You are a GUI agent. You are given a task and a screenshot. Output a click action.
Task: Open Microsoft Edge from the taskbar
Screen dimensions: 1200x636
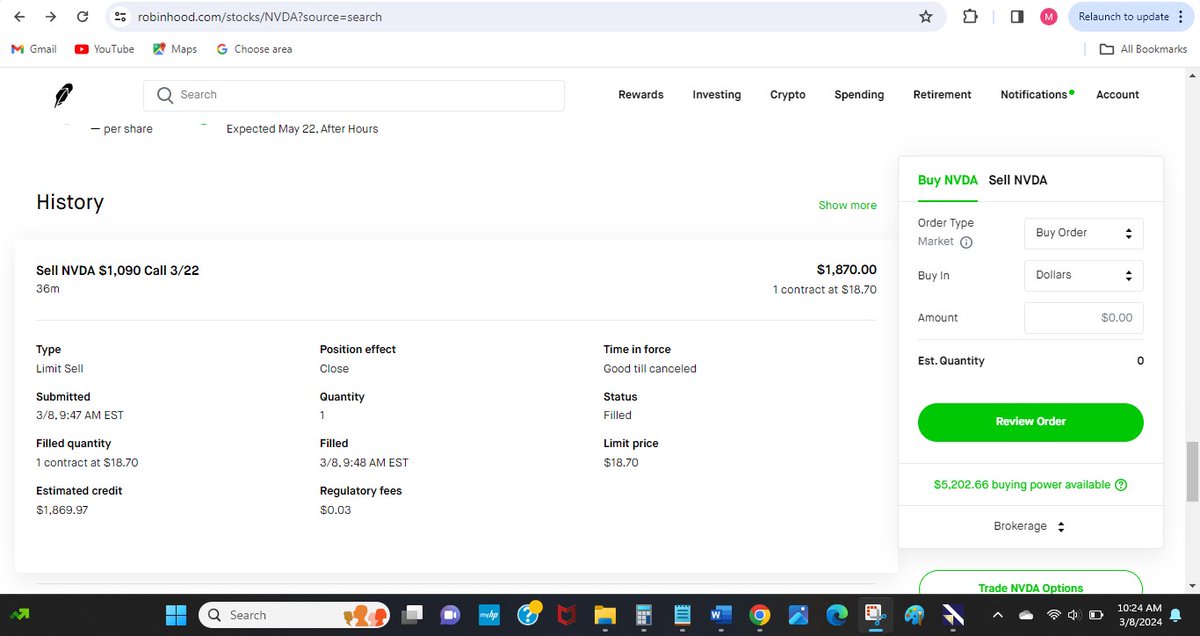837,615
